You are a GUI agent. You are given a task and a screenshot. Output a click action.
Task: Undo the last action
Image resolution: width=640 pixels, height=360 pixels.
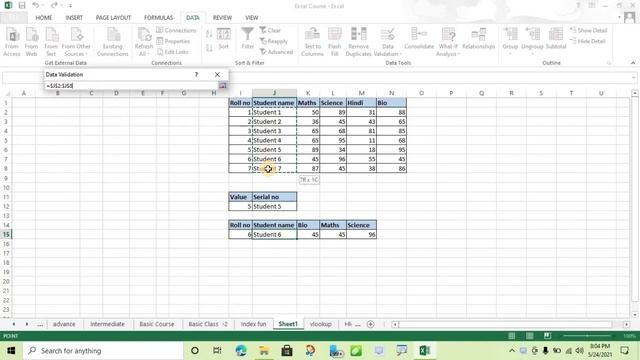tap(36, 5)
